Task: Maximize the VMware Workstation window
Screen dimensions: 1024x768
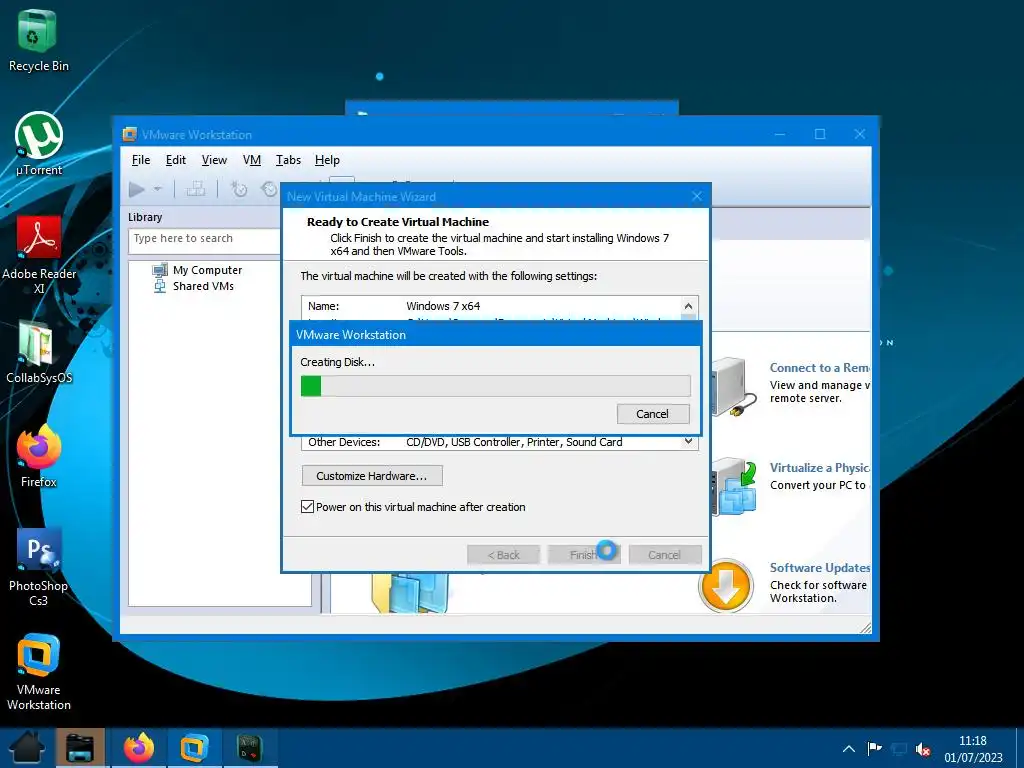Action: [x=820, y=134]
